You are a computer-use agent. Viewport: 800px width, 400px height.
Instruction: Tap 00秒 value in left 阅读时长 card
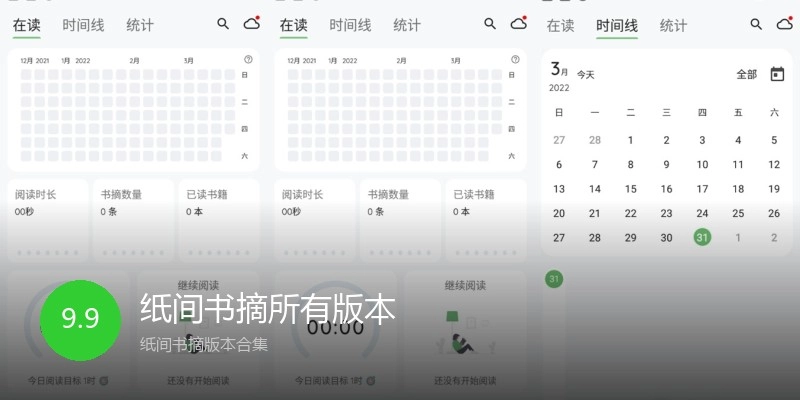coord(24,211)
